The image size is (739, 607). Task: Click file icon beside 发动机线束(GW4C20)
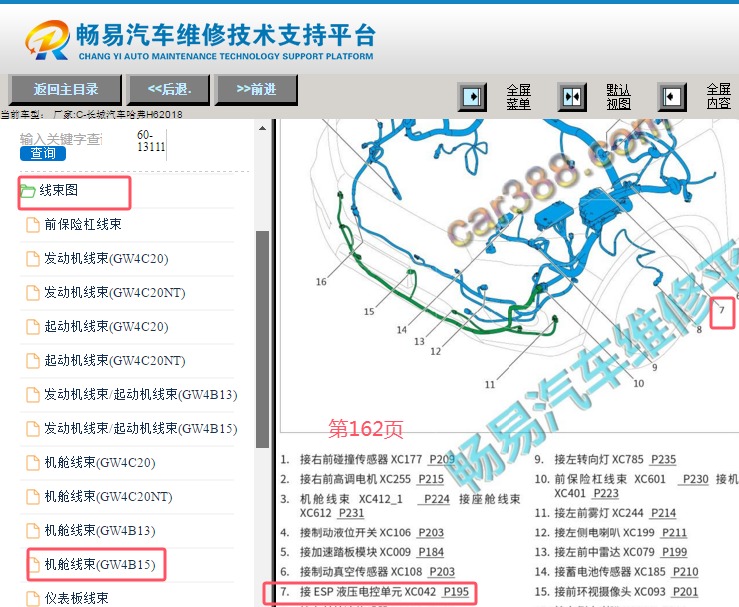[33, 259]
